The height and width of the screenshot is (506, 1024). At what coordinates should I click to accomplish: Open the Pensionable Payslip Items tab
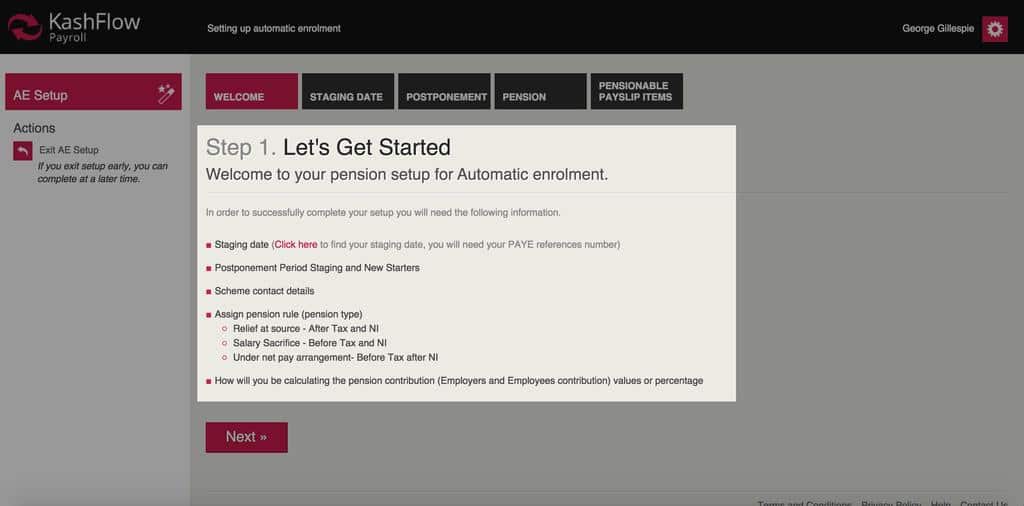(636, 91)
